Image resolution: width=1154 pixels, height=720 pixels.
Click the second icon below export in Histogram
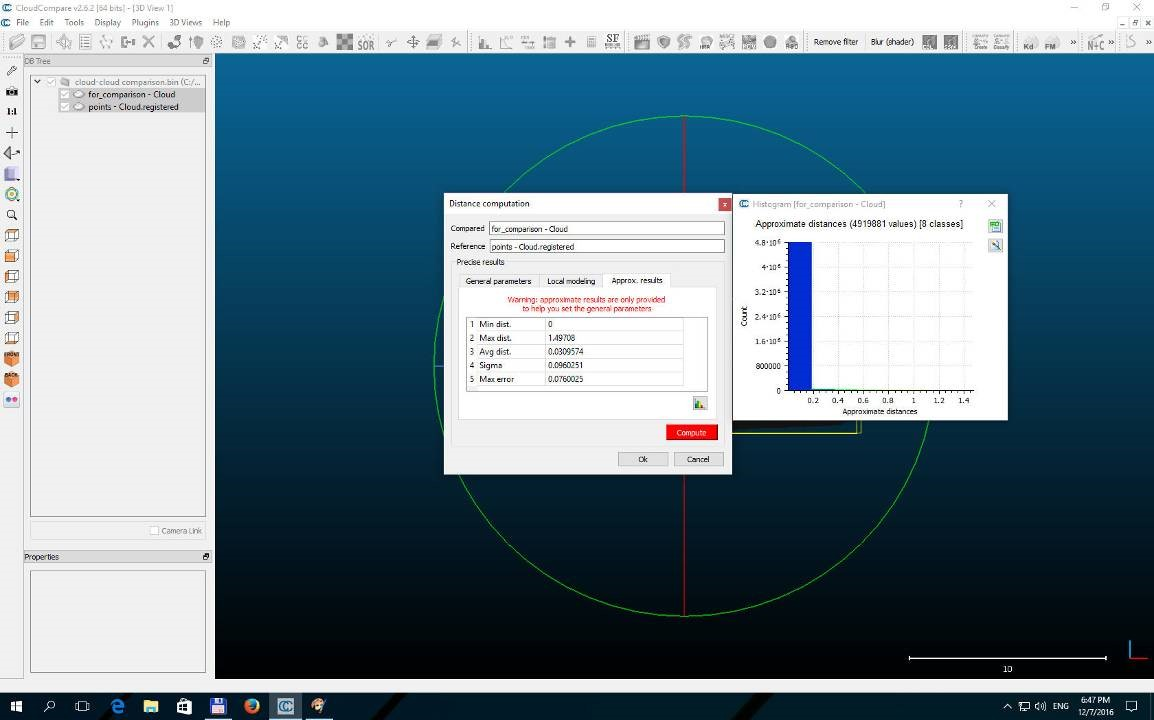click(995, 245)
